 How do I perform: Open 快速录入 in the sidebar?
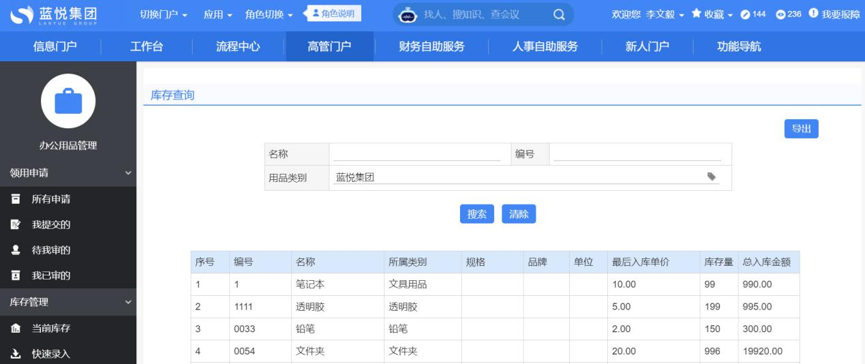(x=51, y=354)
